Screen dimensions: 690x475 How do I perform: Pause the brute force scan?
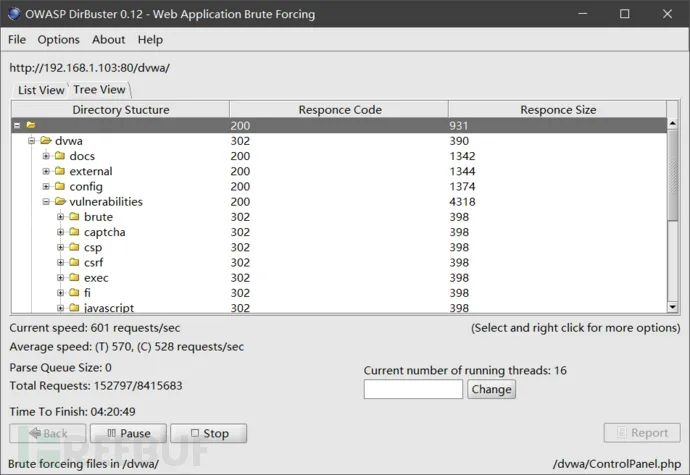(128, 433)
